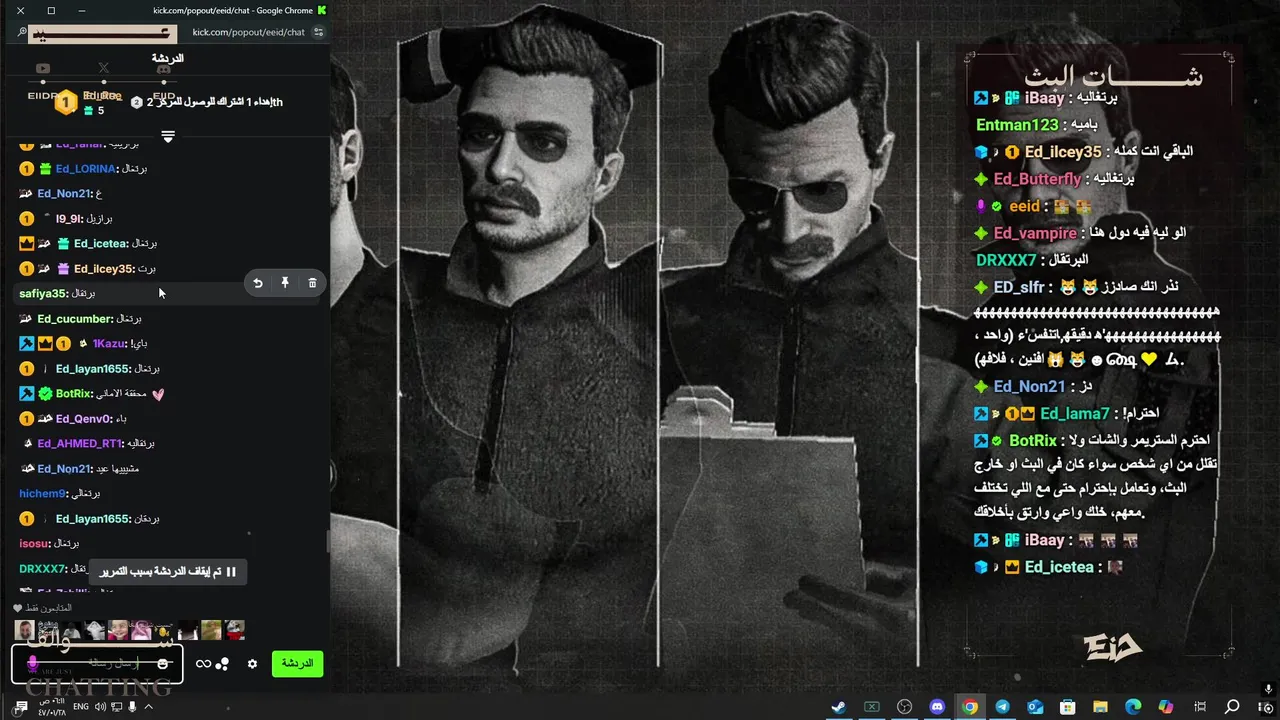The width and height of the screenshot is (1280, 720).
Task: Show hidden tray icons with the up chevron
Action: click(x=149, y=707)
